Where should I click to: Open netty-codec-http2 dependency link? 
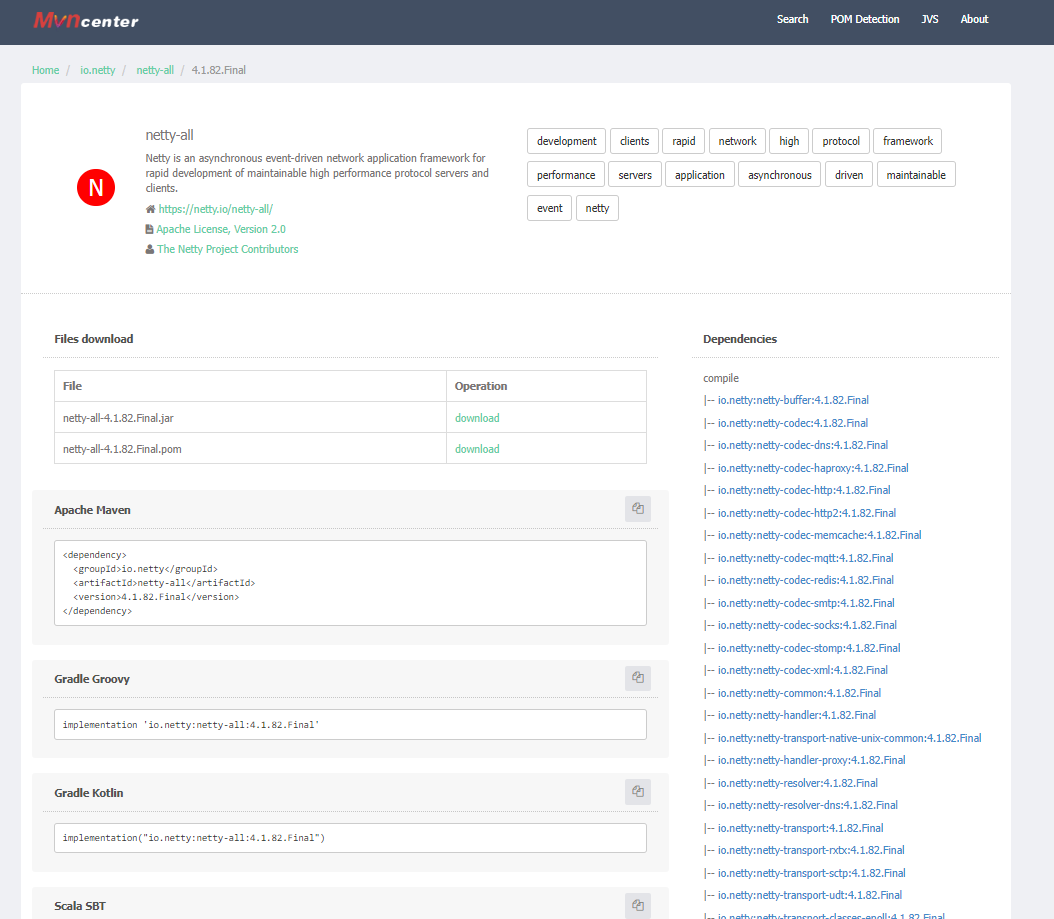pyautogui.click(x=807, y=513)
